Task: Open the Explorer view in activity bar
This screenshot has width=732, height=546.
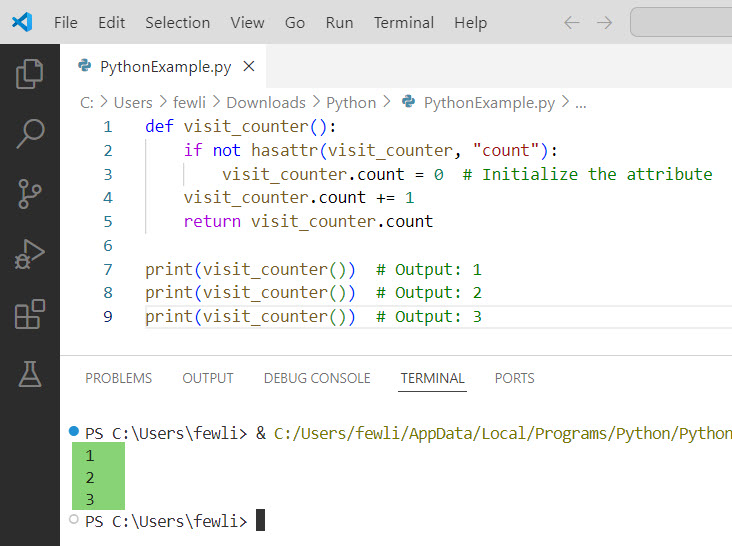Action: pyautogui.click(x=30, y=74)
